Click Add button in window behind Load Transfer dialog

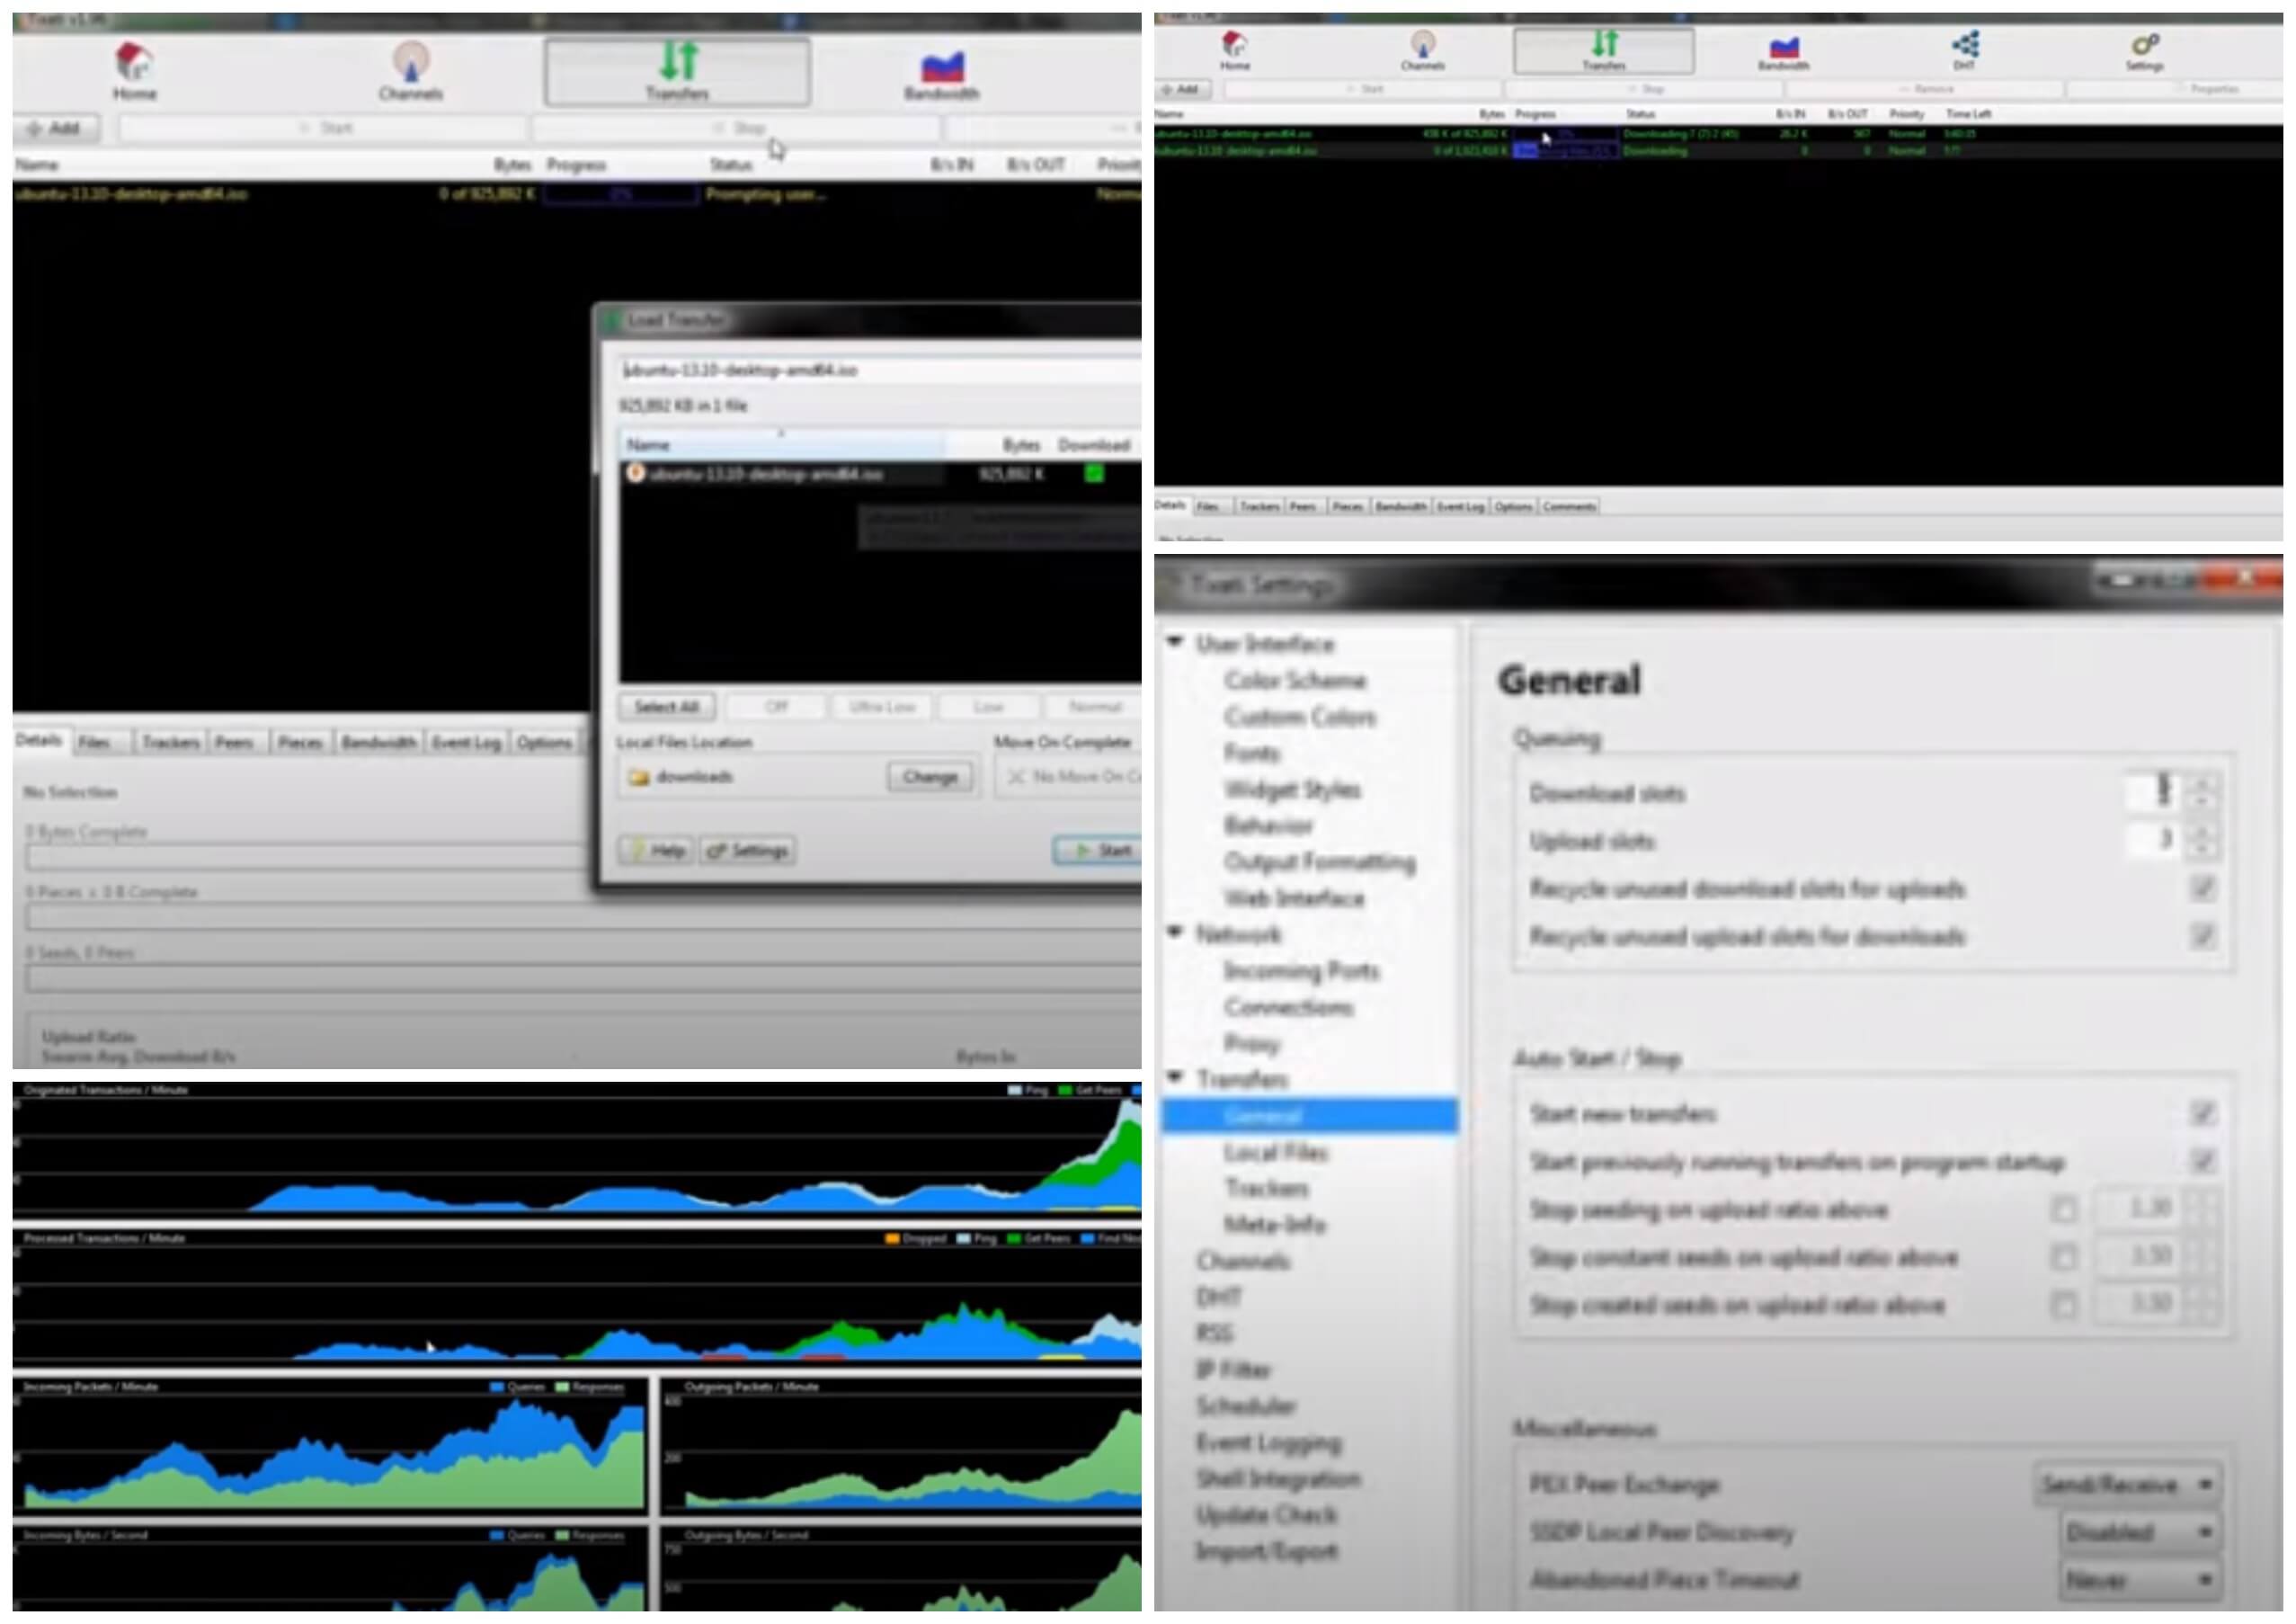click(56, 128)
